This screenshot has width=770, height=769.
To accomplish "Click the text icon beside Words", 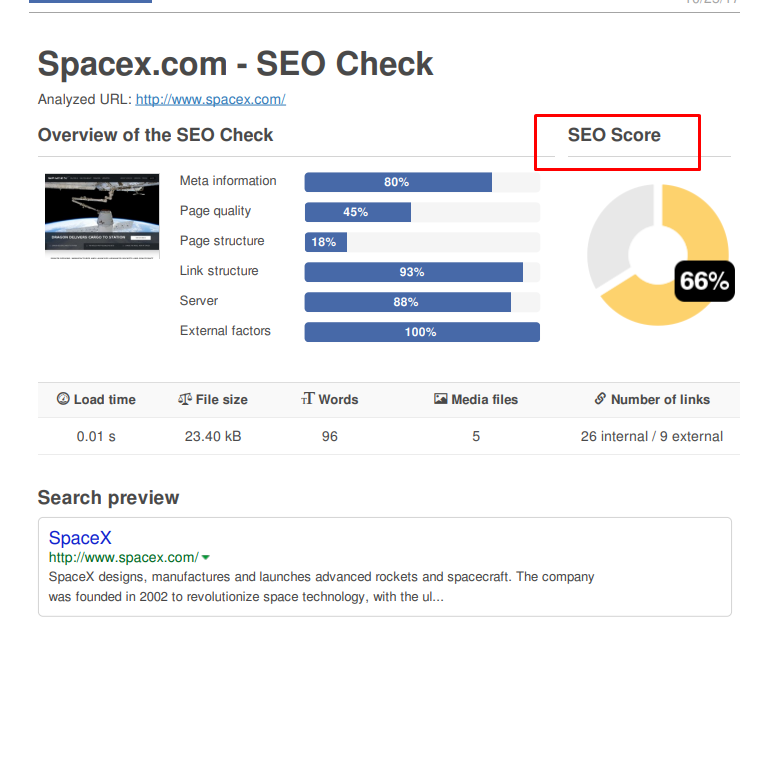I will [308, 399].
